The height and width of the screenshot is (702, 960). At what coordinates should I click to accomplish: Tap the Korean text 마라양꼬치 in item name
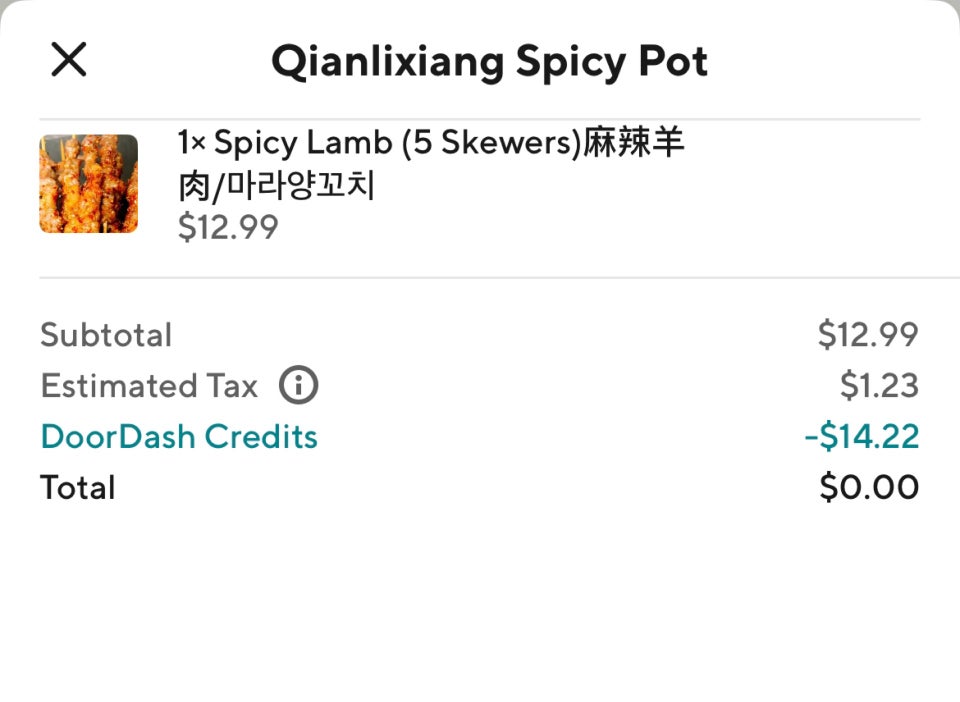pos(301,185)
